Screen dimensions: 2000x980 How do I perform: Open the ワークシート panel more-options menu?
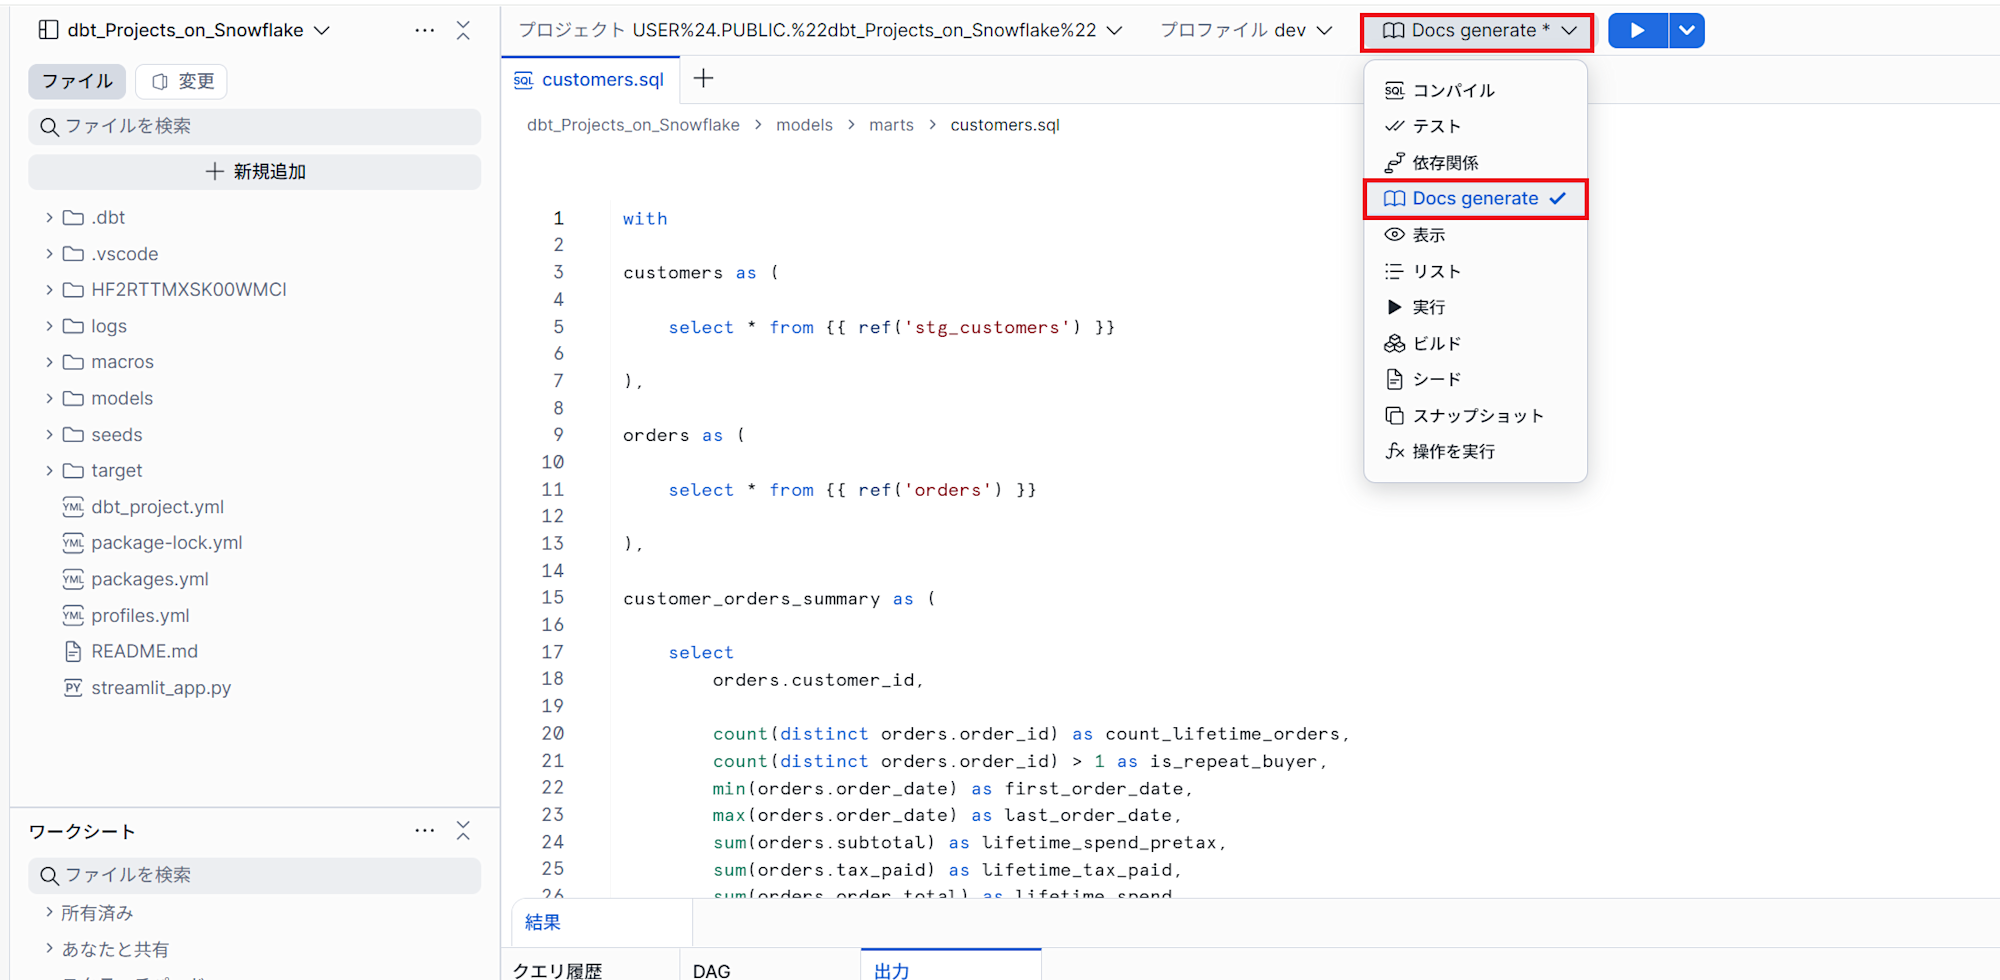coord(425,831)
